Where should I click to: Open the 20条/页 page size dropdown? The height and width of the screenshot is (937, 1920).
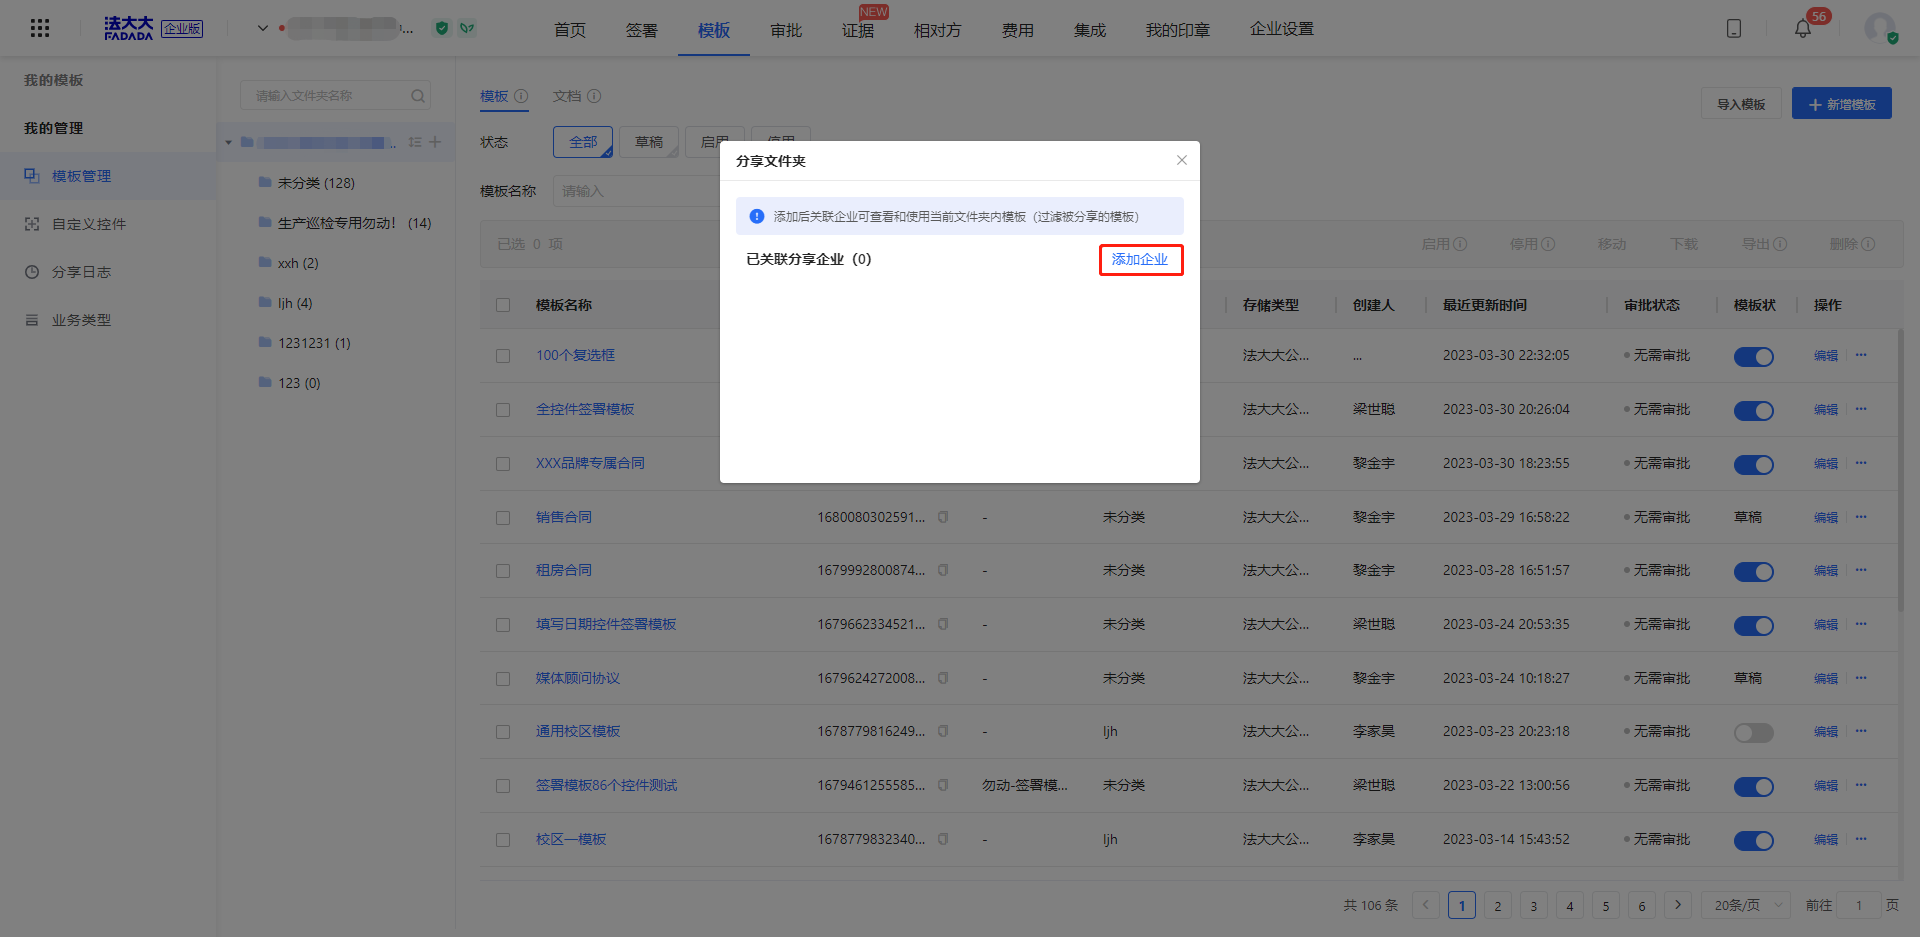pyautogui.click(x=1748, y=905)
